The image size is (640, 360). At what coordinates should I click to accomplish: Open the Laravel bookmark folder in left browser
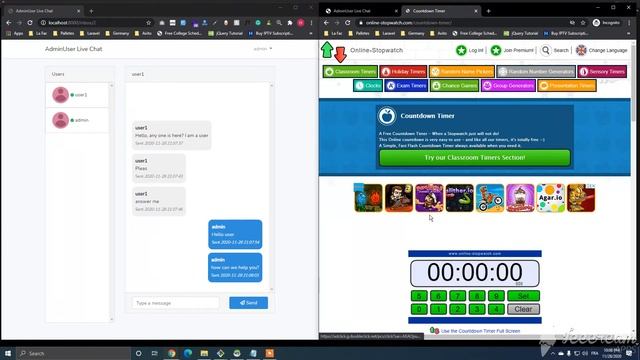90,33
